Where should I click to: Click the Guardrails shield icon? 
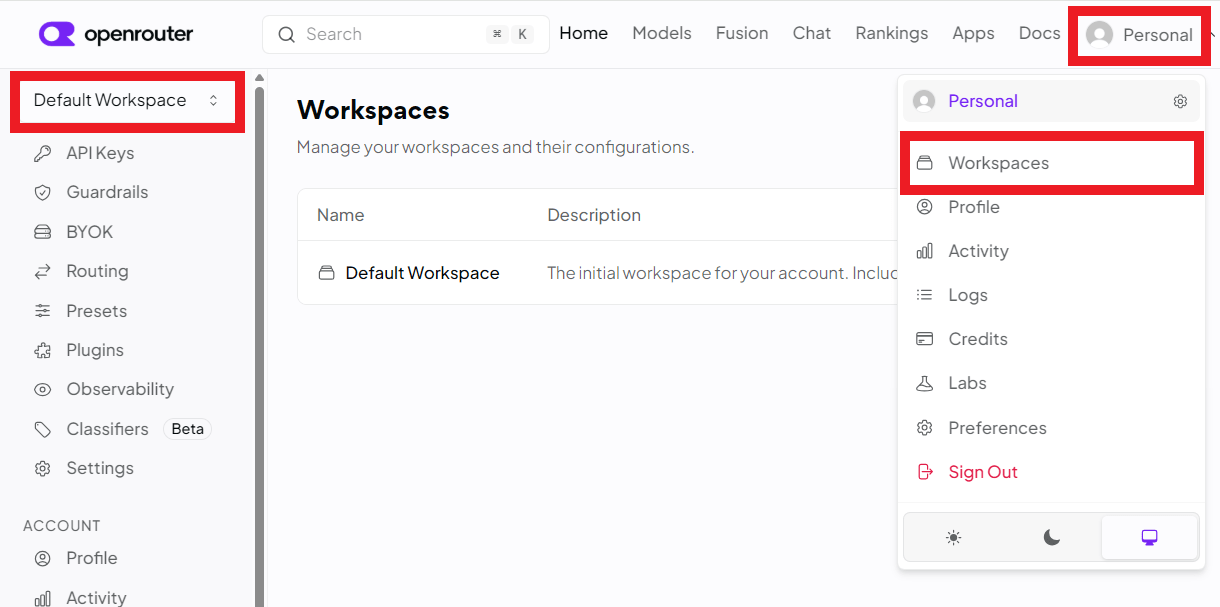(42, 192)
